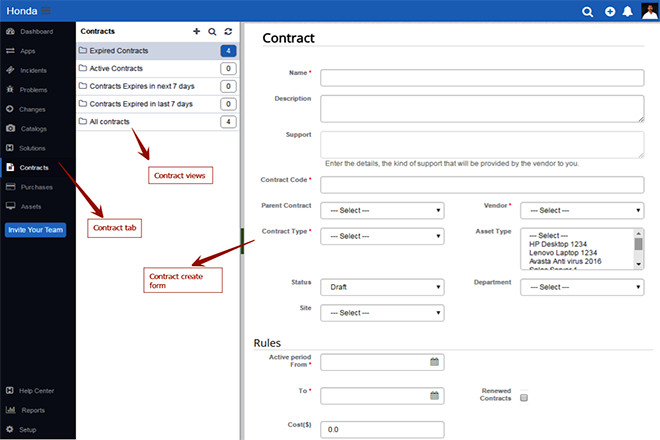Click the Dashboard icon in the sidebar
Screen dimensions: 660x440
pos(10,32)
